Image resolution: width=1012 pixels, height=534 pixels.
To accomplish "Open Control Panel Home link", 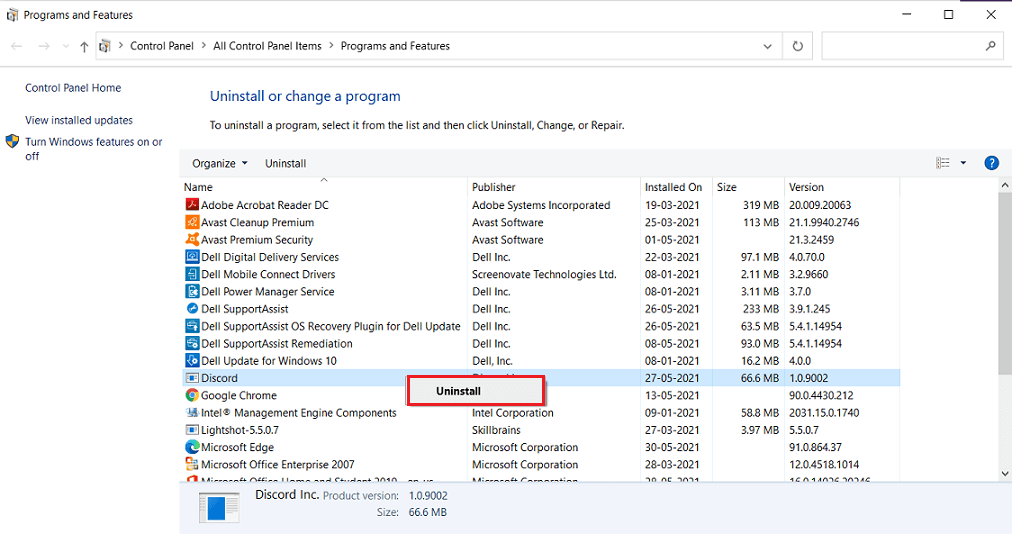I will click(x=73, y=88).
